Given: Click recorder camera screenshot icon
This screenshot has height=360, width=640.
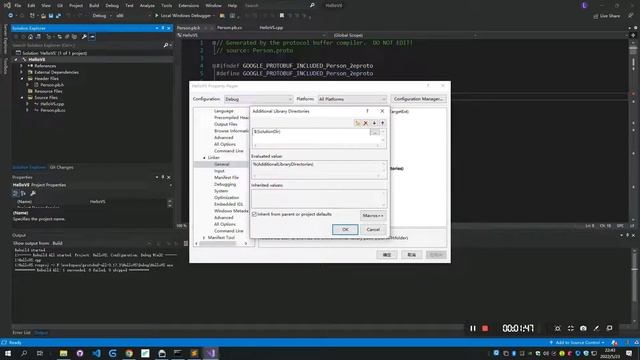Looking at the screenshot, I should click(x=583, y=328).
